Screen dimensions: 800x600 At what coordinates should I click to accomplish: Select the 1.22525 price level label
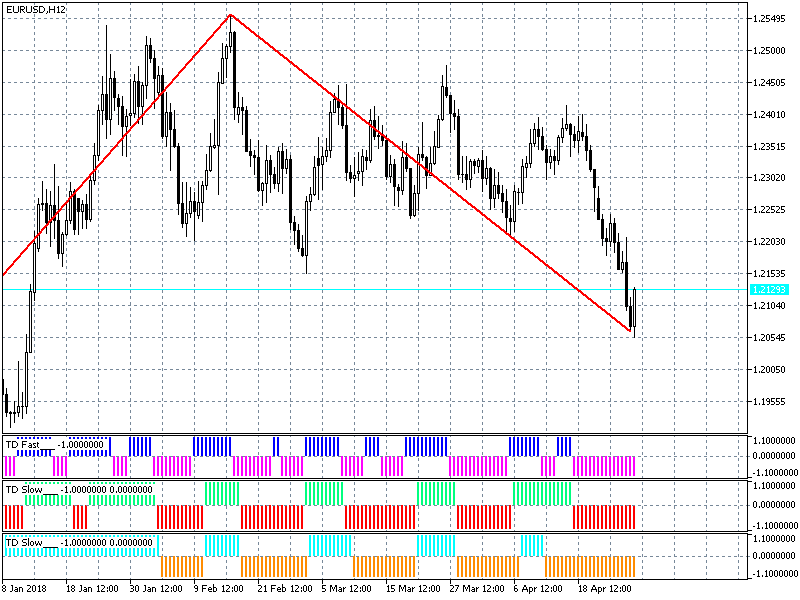point(769,210)
